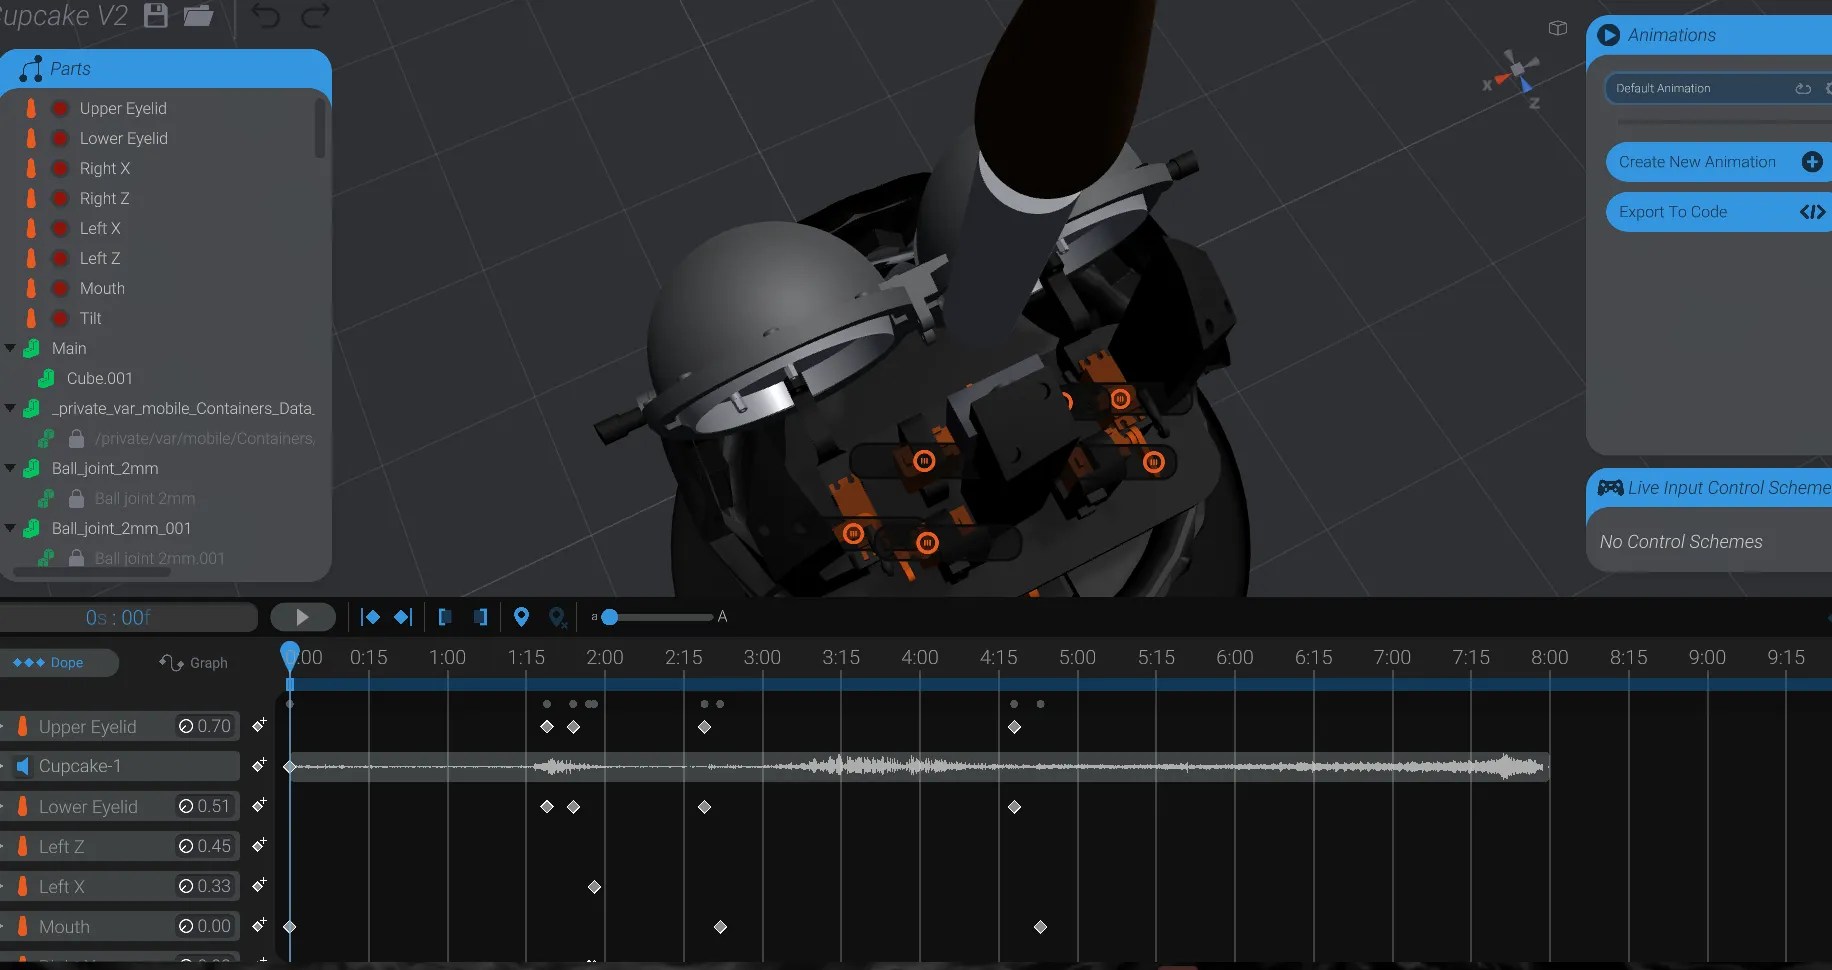
Task: Click the Export To Code button
Action: click(x=1718, y=212)
